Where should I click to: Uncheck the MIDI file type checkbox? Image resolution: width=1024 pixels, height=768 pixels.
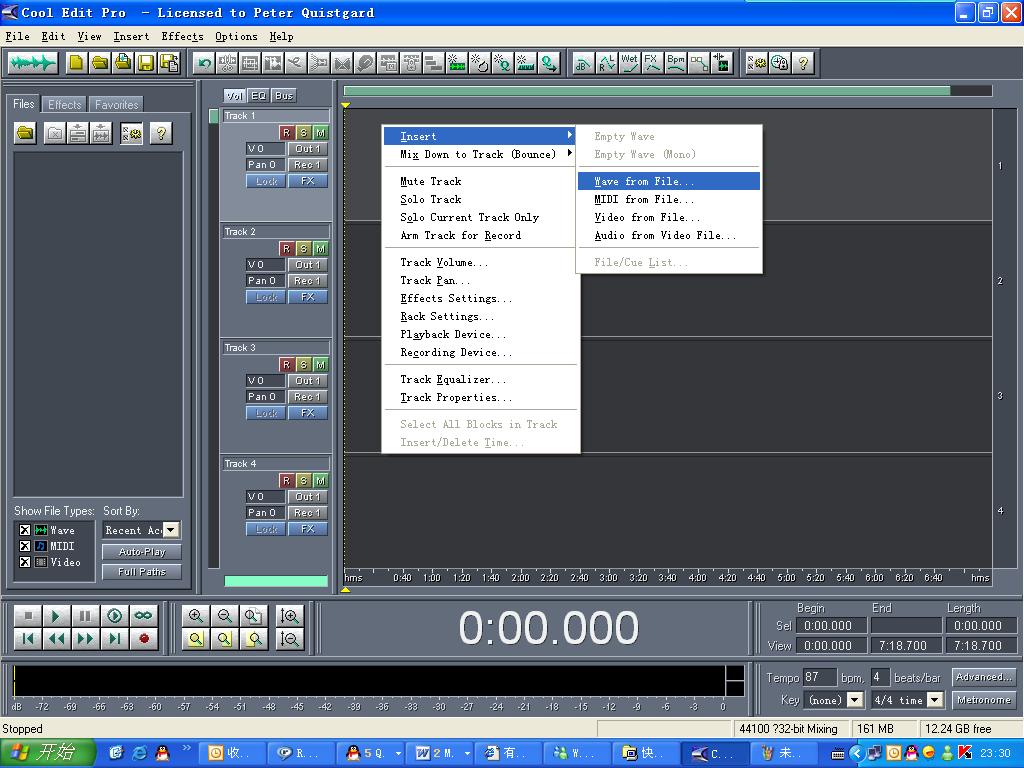point(25,546)
